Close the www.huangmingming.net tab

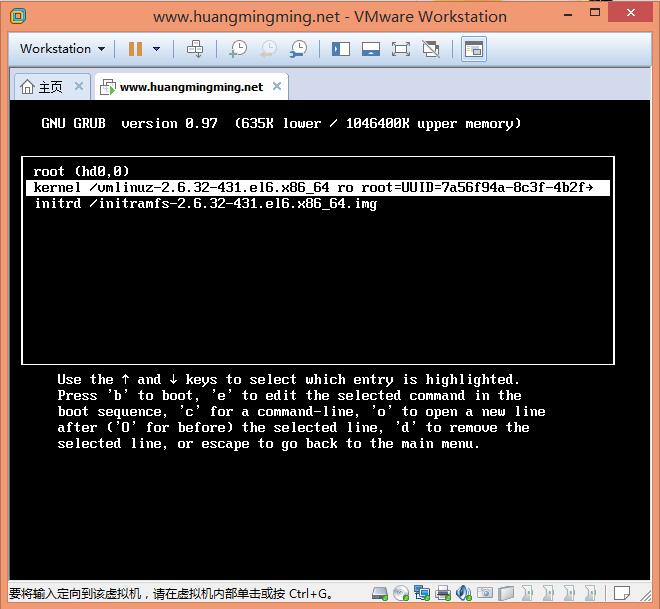[x=277, y=86]
